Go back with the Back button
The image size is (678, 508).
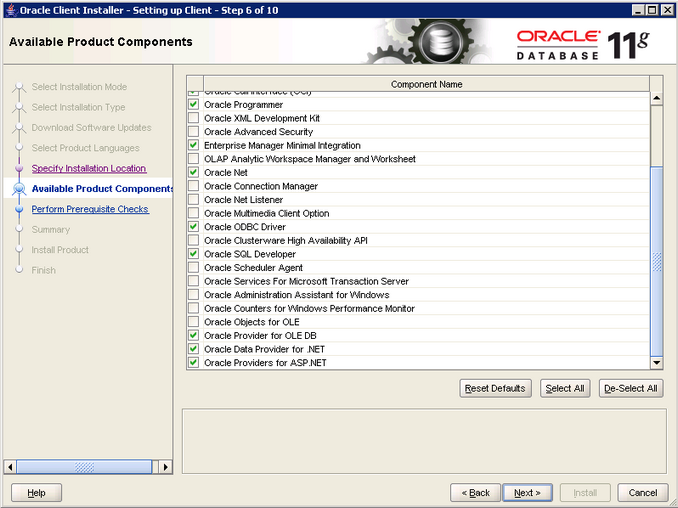475,492
